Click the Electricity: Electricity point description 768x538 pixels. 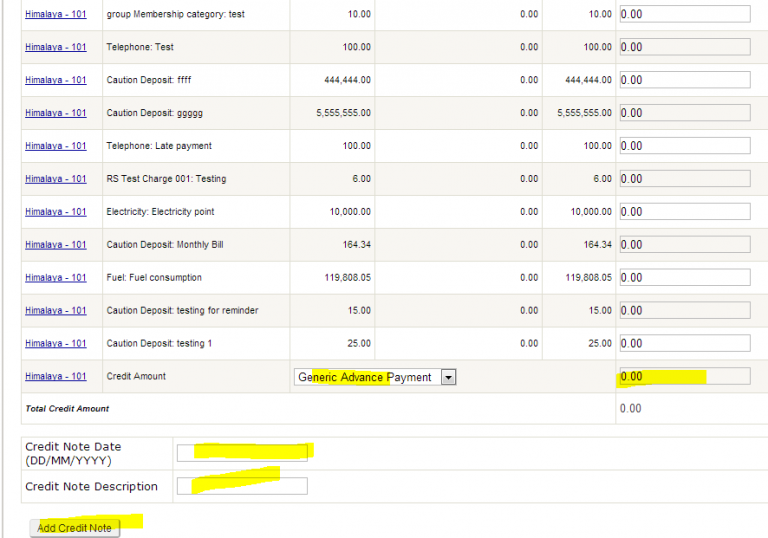tap(160, 212)
